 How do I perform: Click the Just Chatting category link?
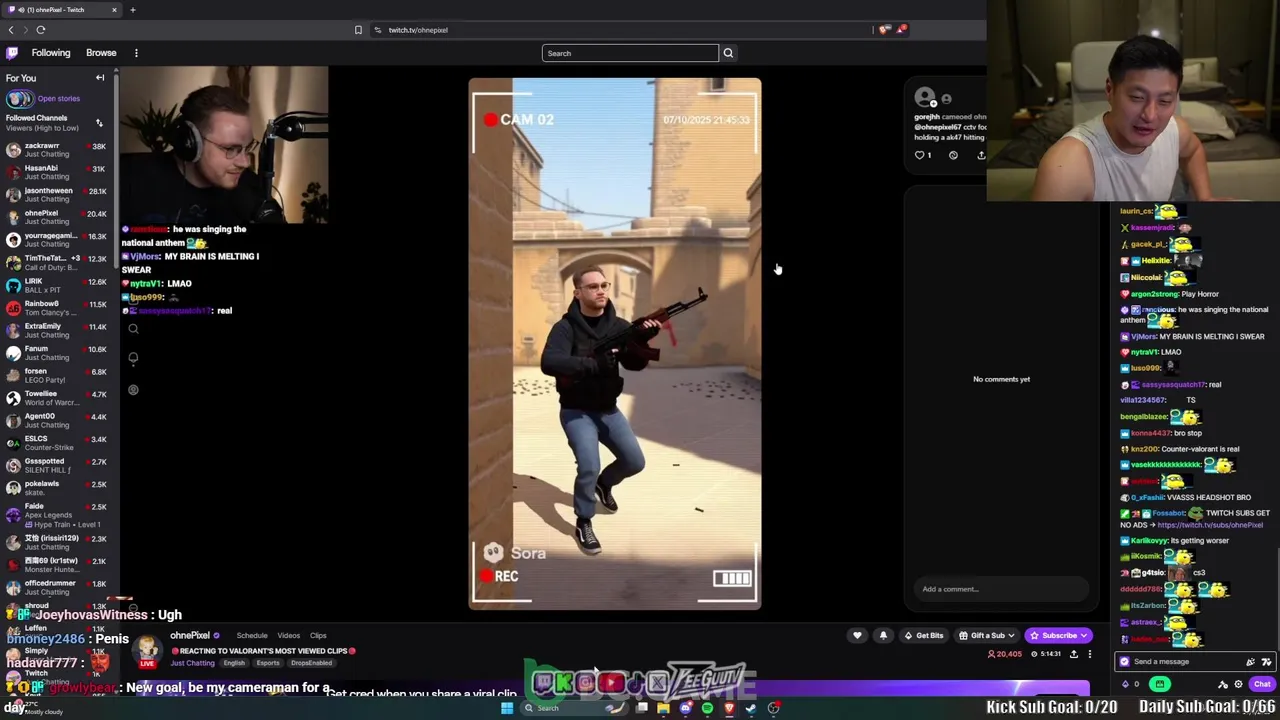192,663
